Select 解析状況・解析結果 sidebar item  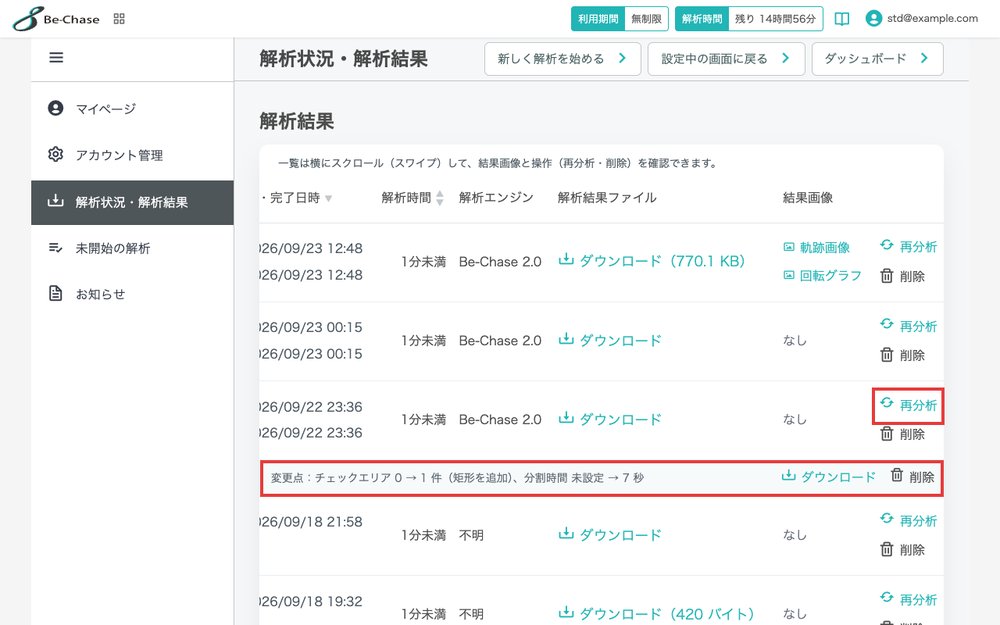point(133,202)
